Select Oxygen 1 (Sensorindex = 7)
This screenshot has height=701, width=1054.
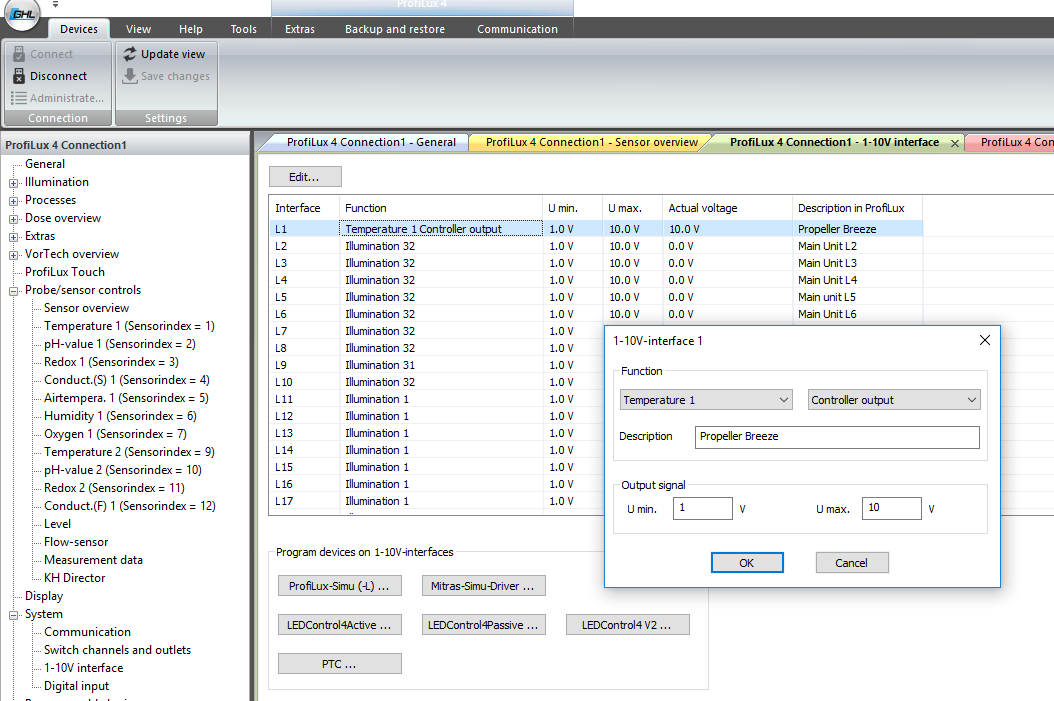click(115, 434)
